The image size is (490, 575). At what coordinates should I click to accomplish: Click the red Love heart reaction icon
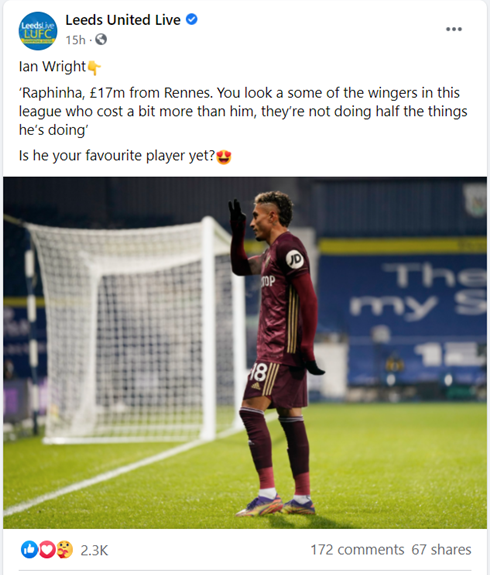[x=46, y=550]
